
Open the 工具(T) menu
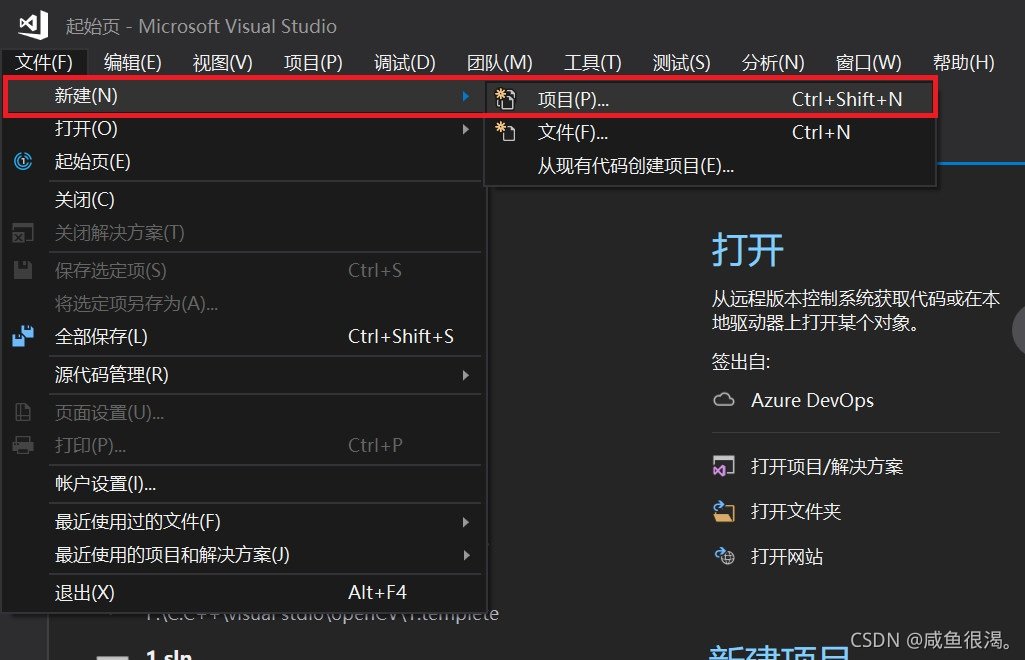[x=593, y=63]
